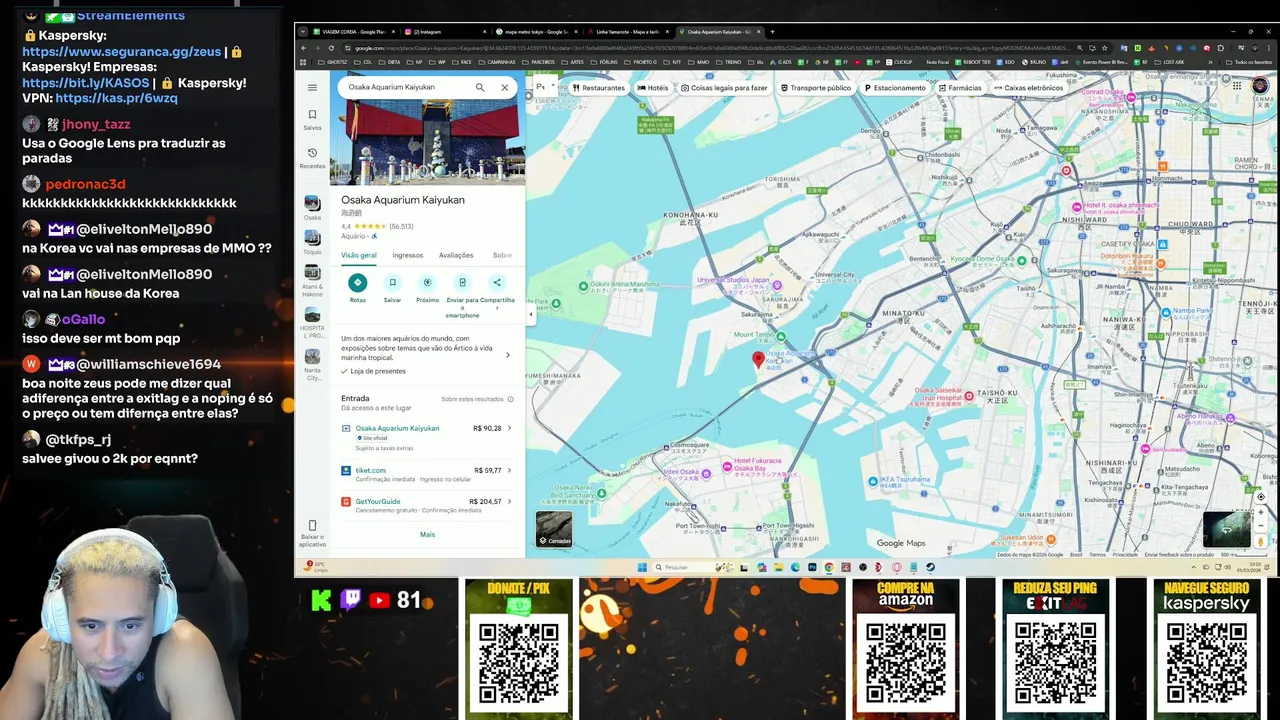1280x720 pixels.
Task: Click the search magnifier in Maps
Action: (480, 87)
